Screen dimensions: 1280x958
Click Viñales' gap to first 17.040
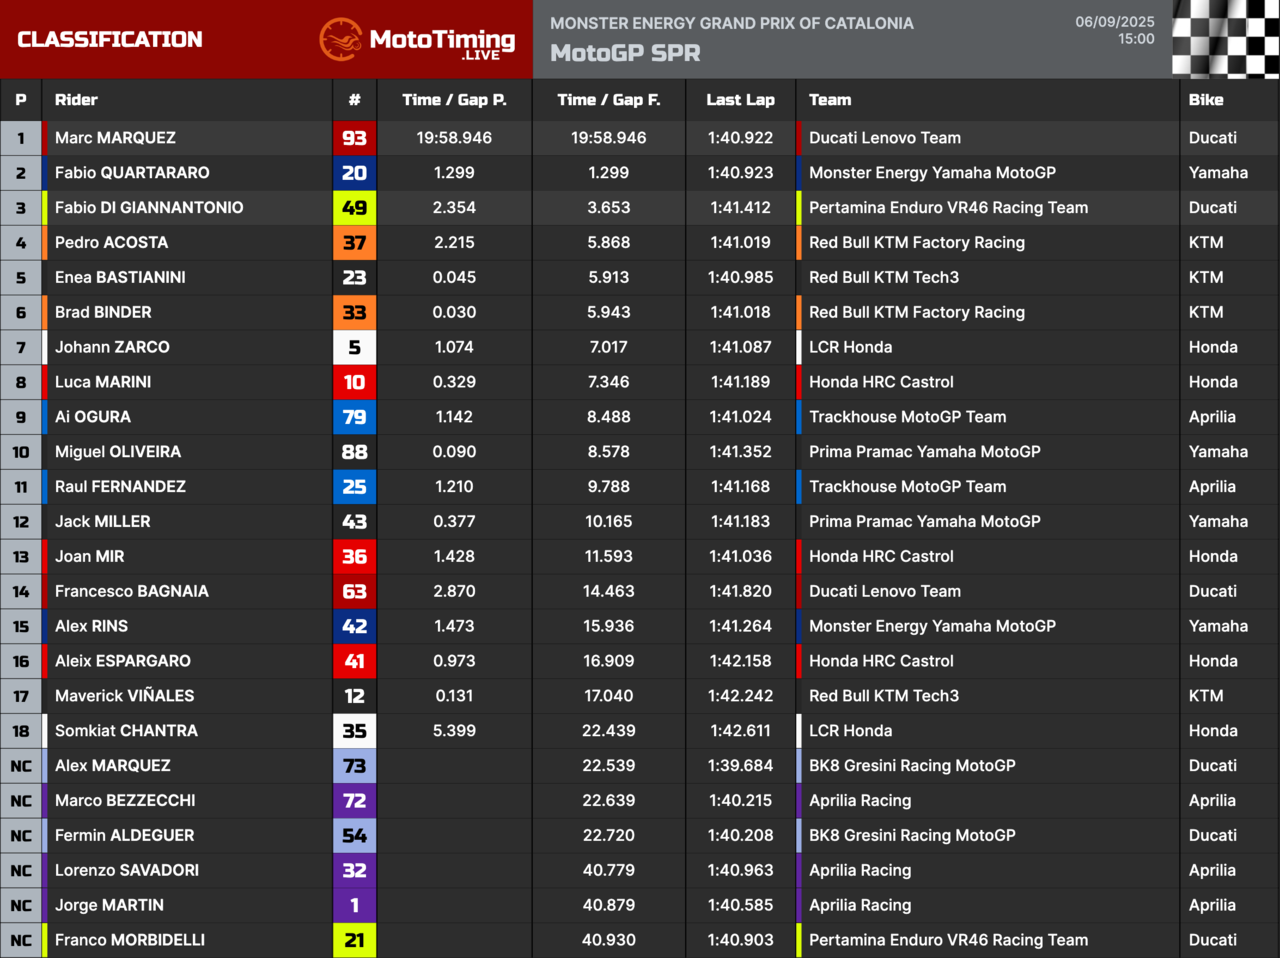[608, 696]
